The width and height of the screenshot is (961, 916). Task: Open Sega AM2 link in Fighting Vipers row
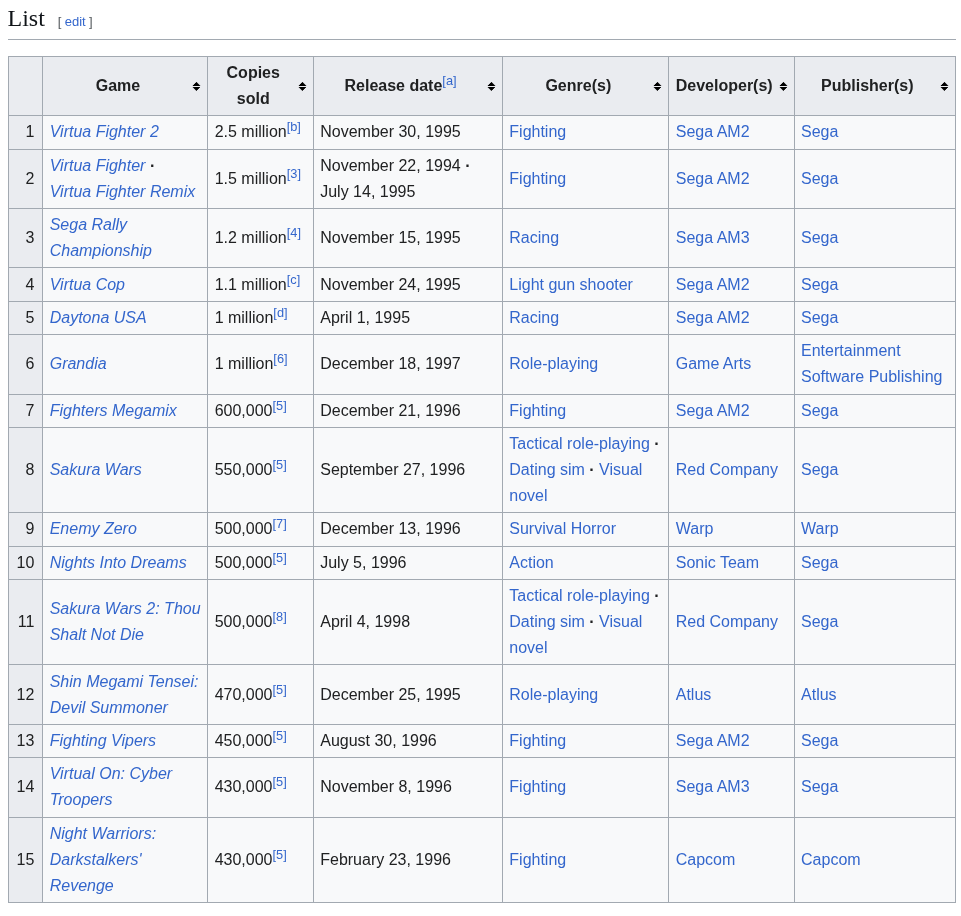click(713, 741)
